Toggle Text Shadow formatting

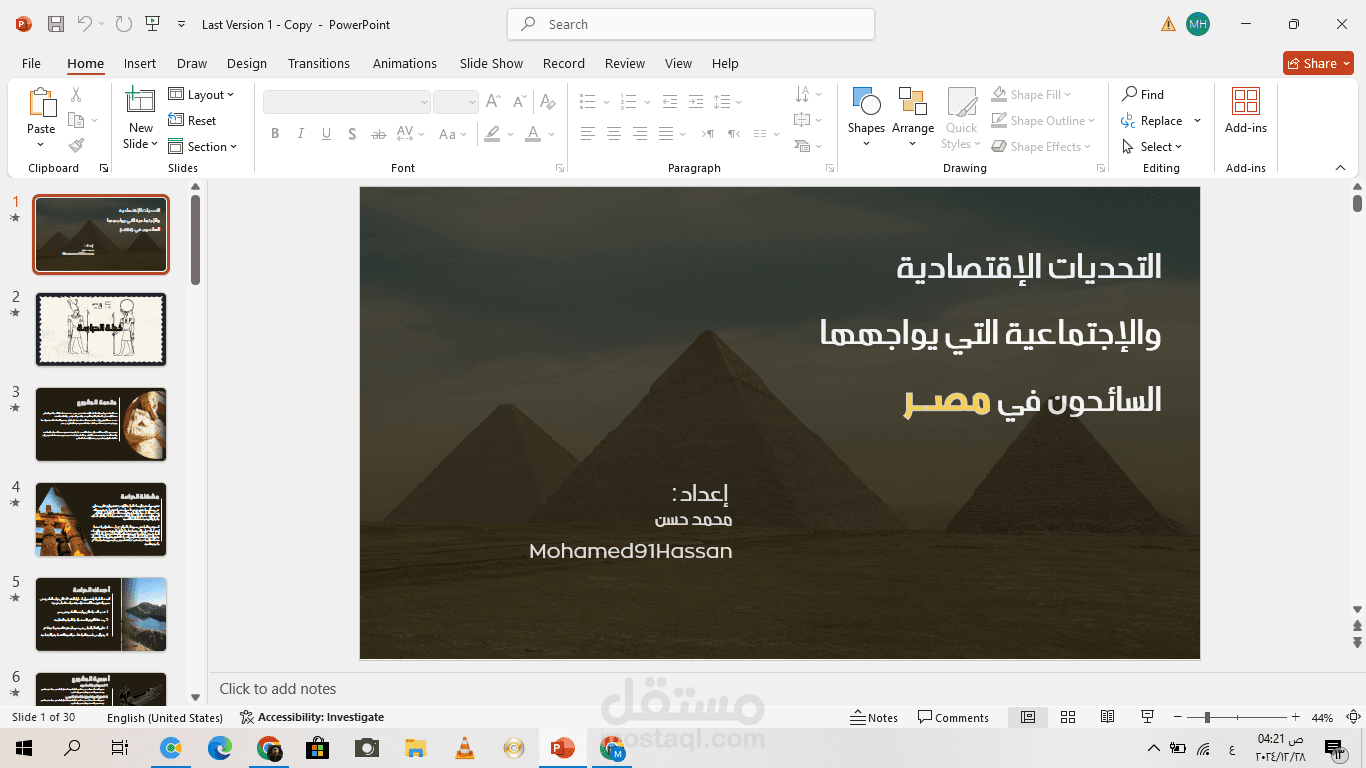[x=352, y=134]
